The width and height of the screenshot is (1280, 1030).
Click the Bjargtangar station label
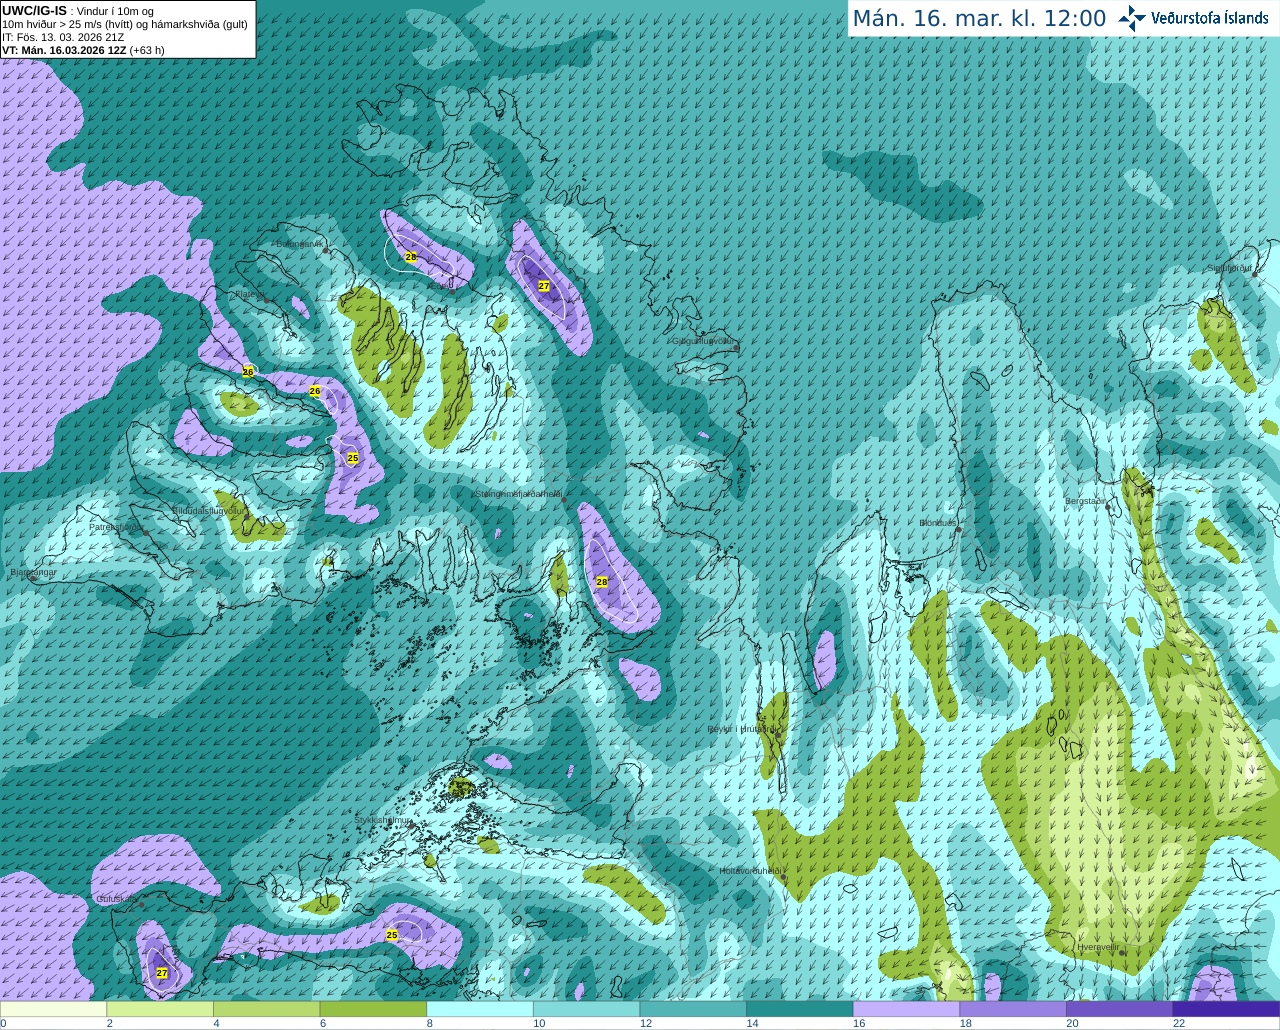point(32,572)
